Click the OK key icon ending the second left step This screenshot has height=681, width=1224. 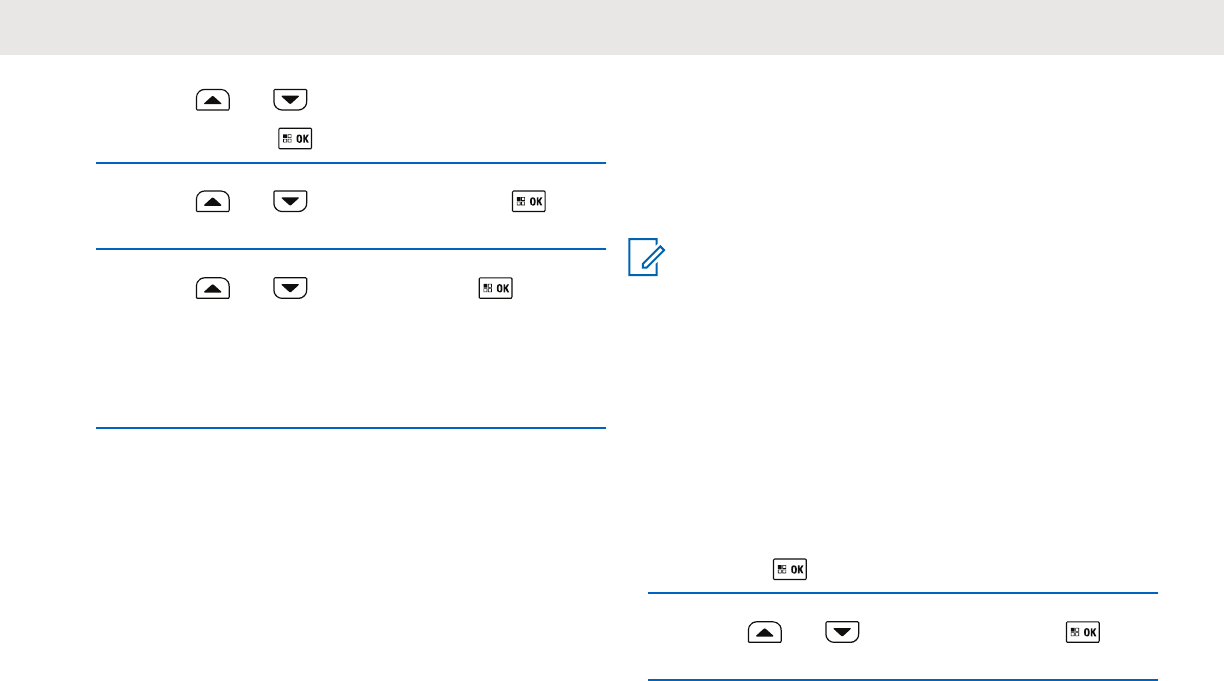529,202
